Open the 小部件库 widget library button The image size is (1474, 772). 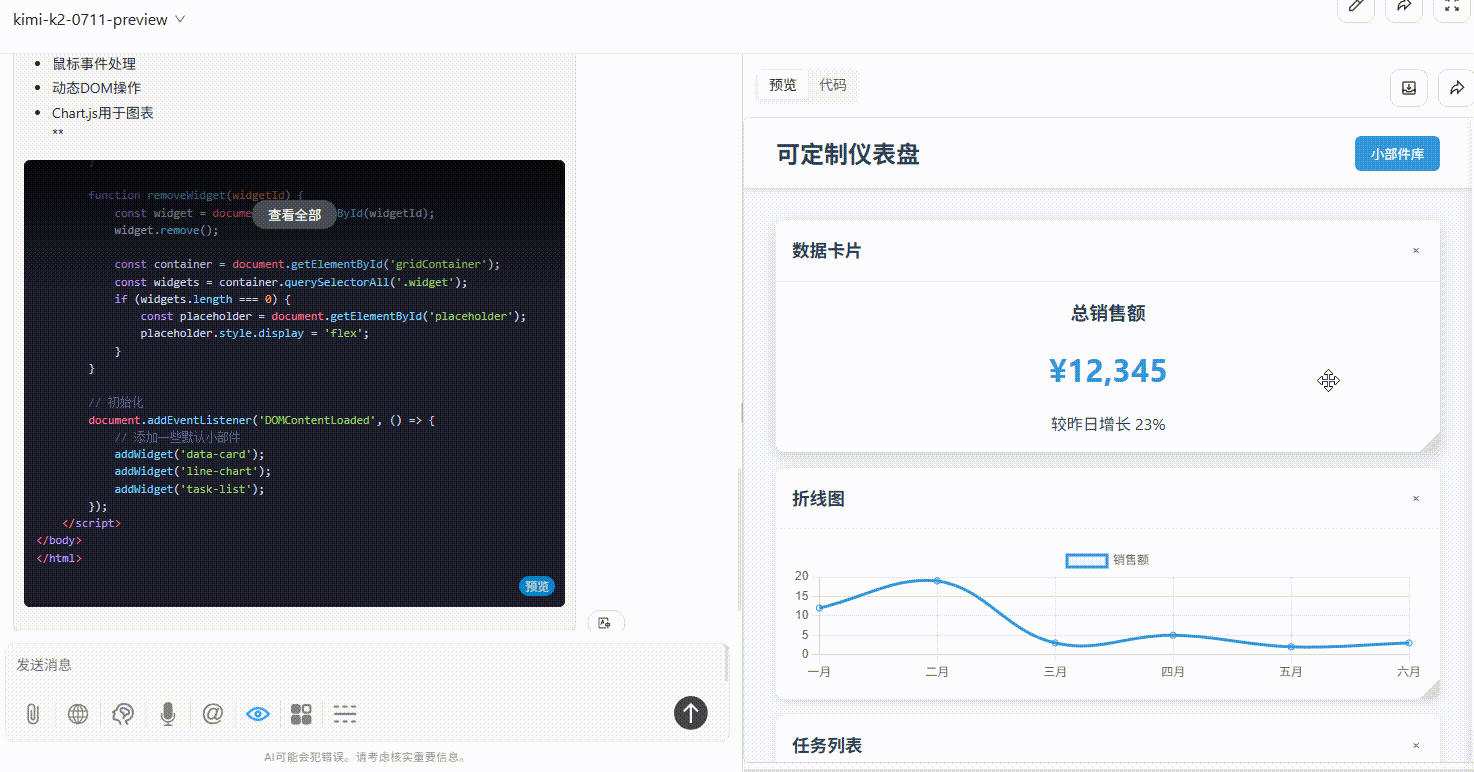click(1397, 154)
